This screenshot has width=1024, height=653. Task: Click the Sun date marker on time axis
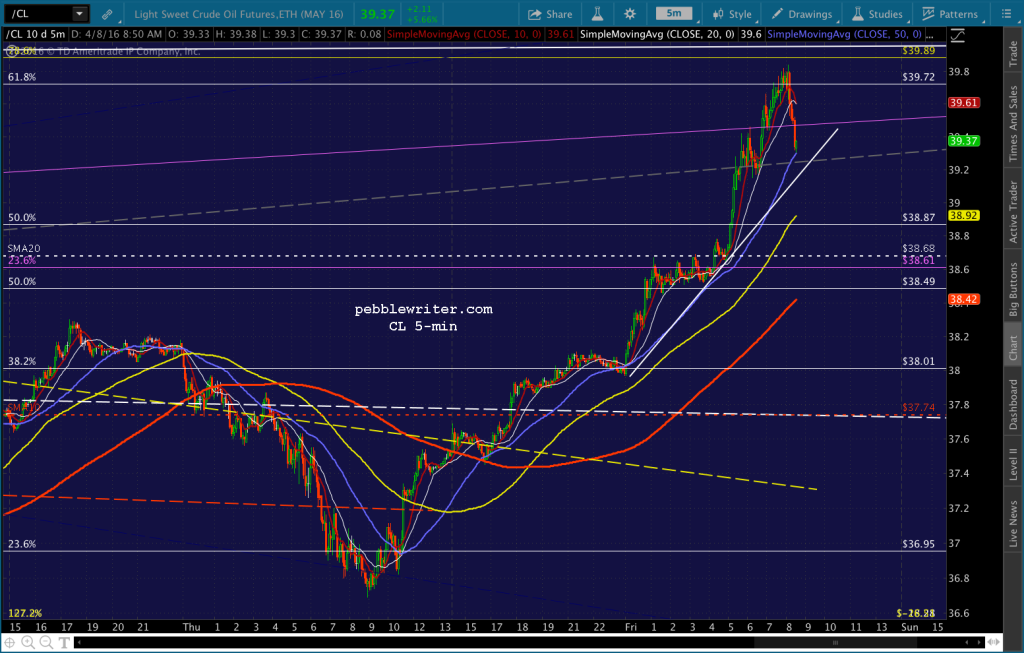coord(909,627)
